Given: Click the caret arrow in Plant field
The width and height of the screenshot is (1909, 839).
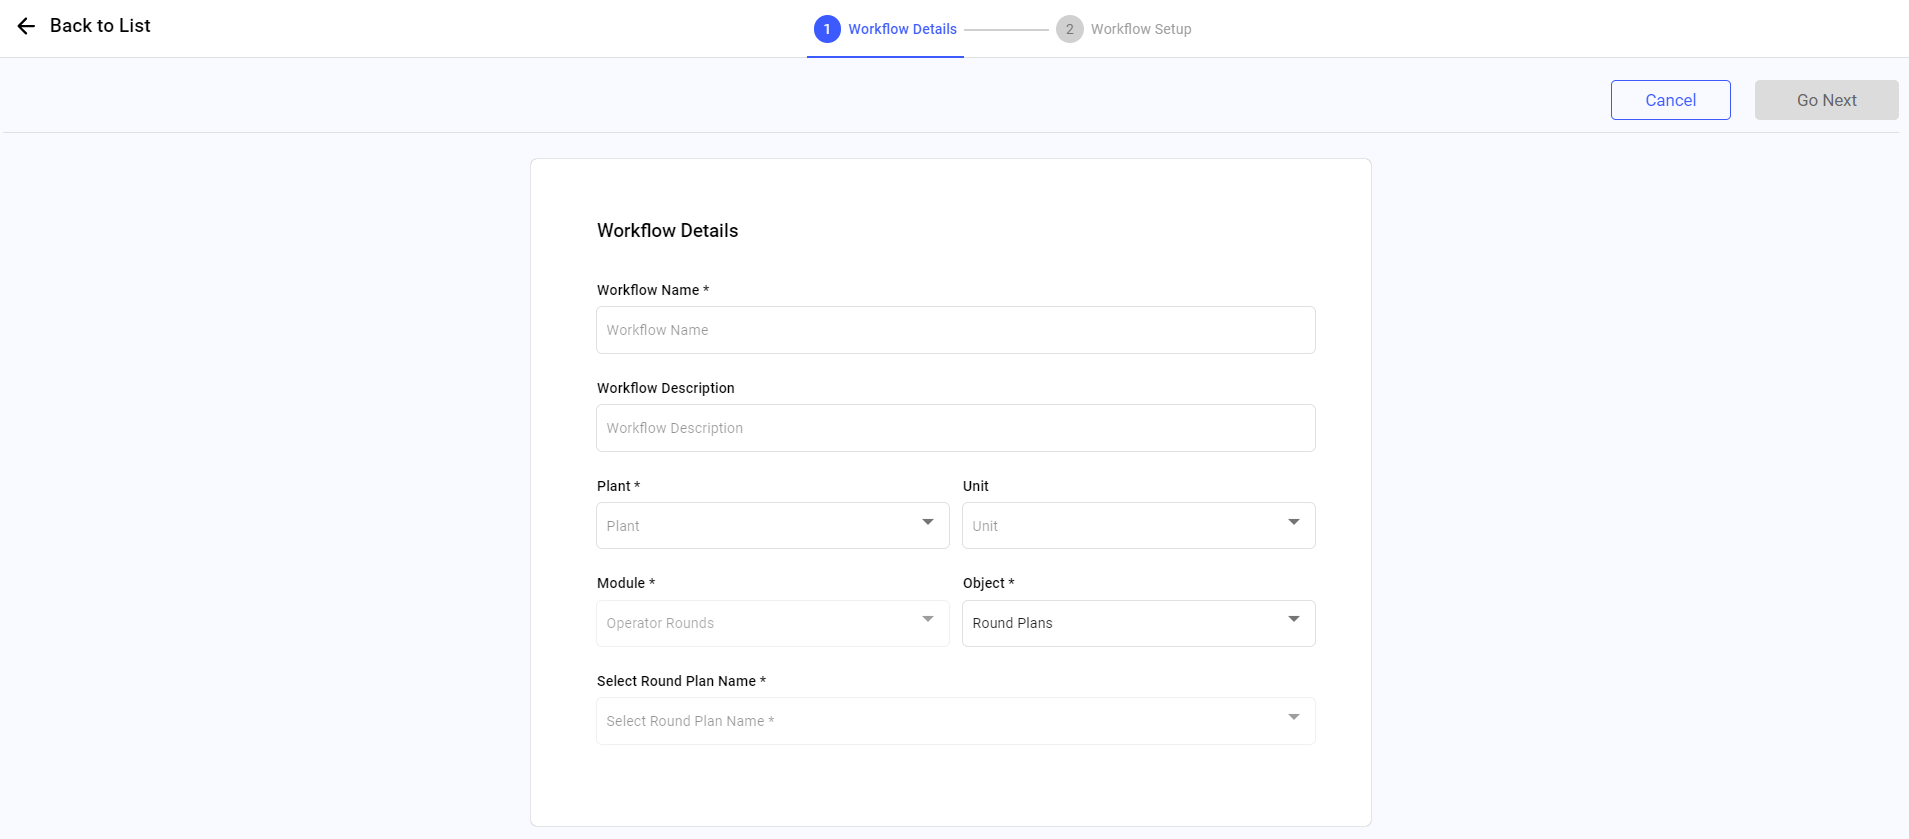Looking at the screenshot, I should (x=928, y=523).
